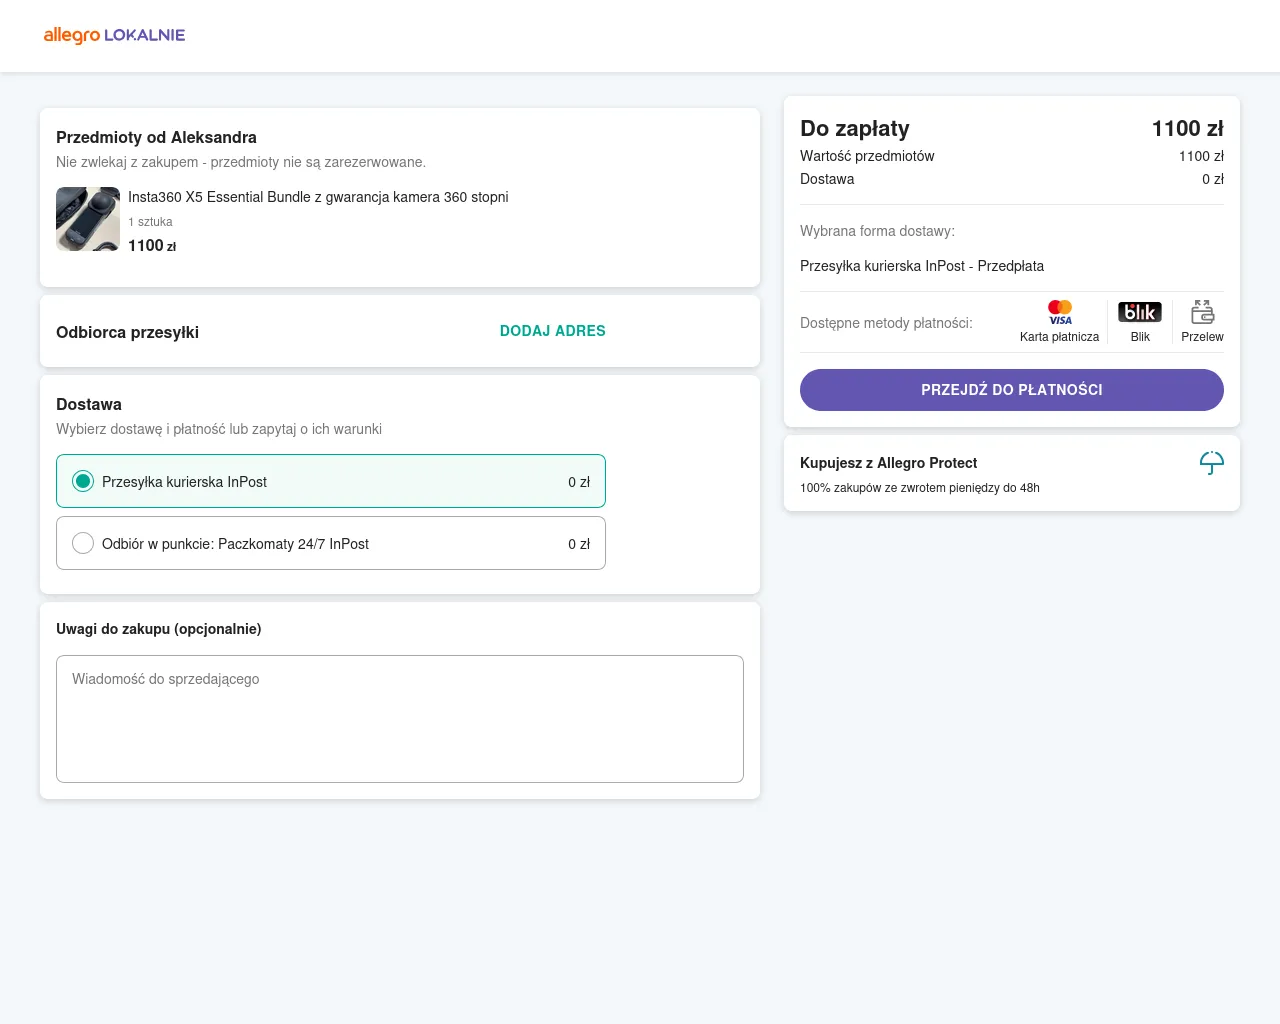Click the selected delivery text Przesyłka kurierska InPost - Przedpłata
The image size is (1280, 1024).
coord(922,266)
